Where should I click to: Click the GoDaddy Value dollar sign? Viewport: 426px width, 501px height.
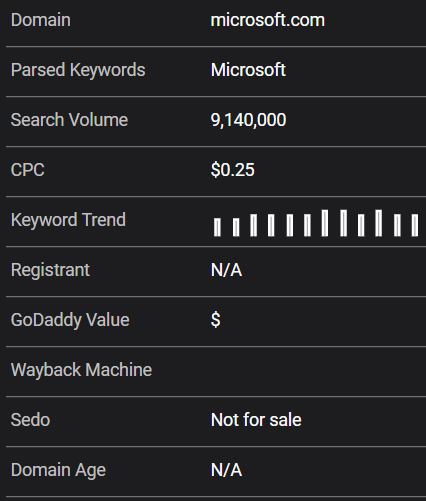[216, 320]
